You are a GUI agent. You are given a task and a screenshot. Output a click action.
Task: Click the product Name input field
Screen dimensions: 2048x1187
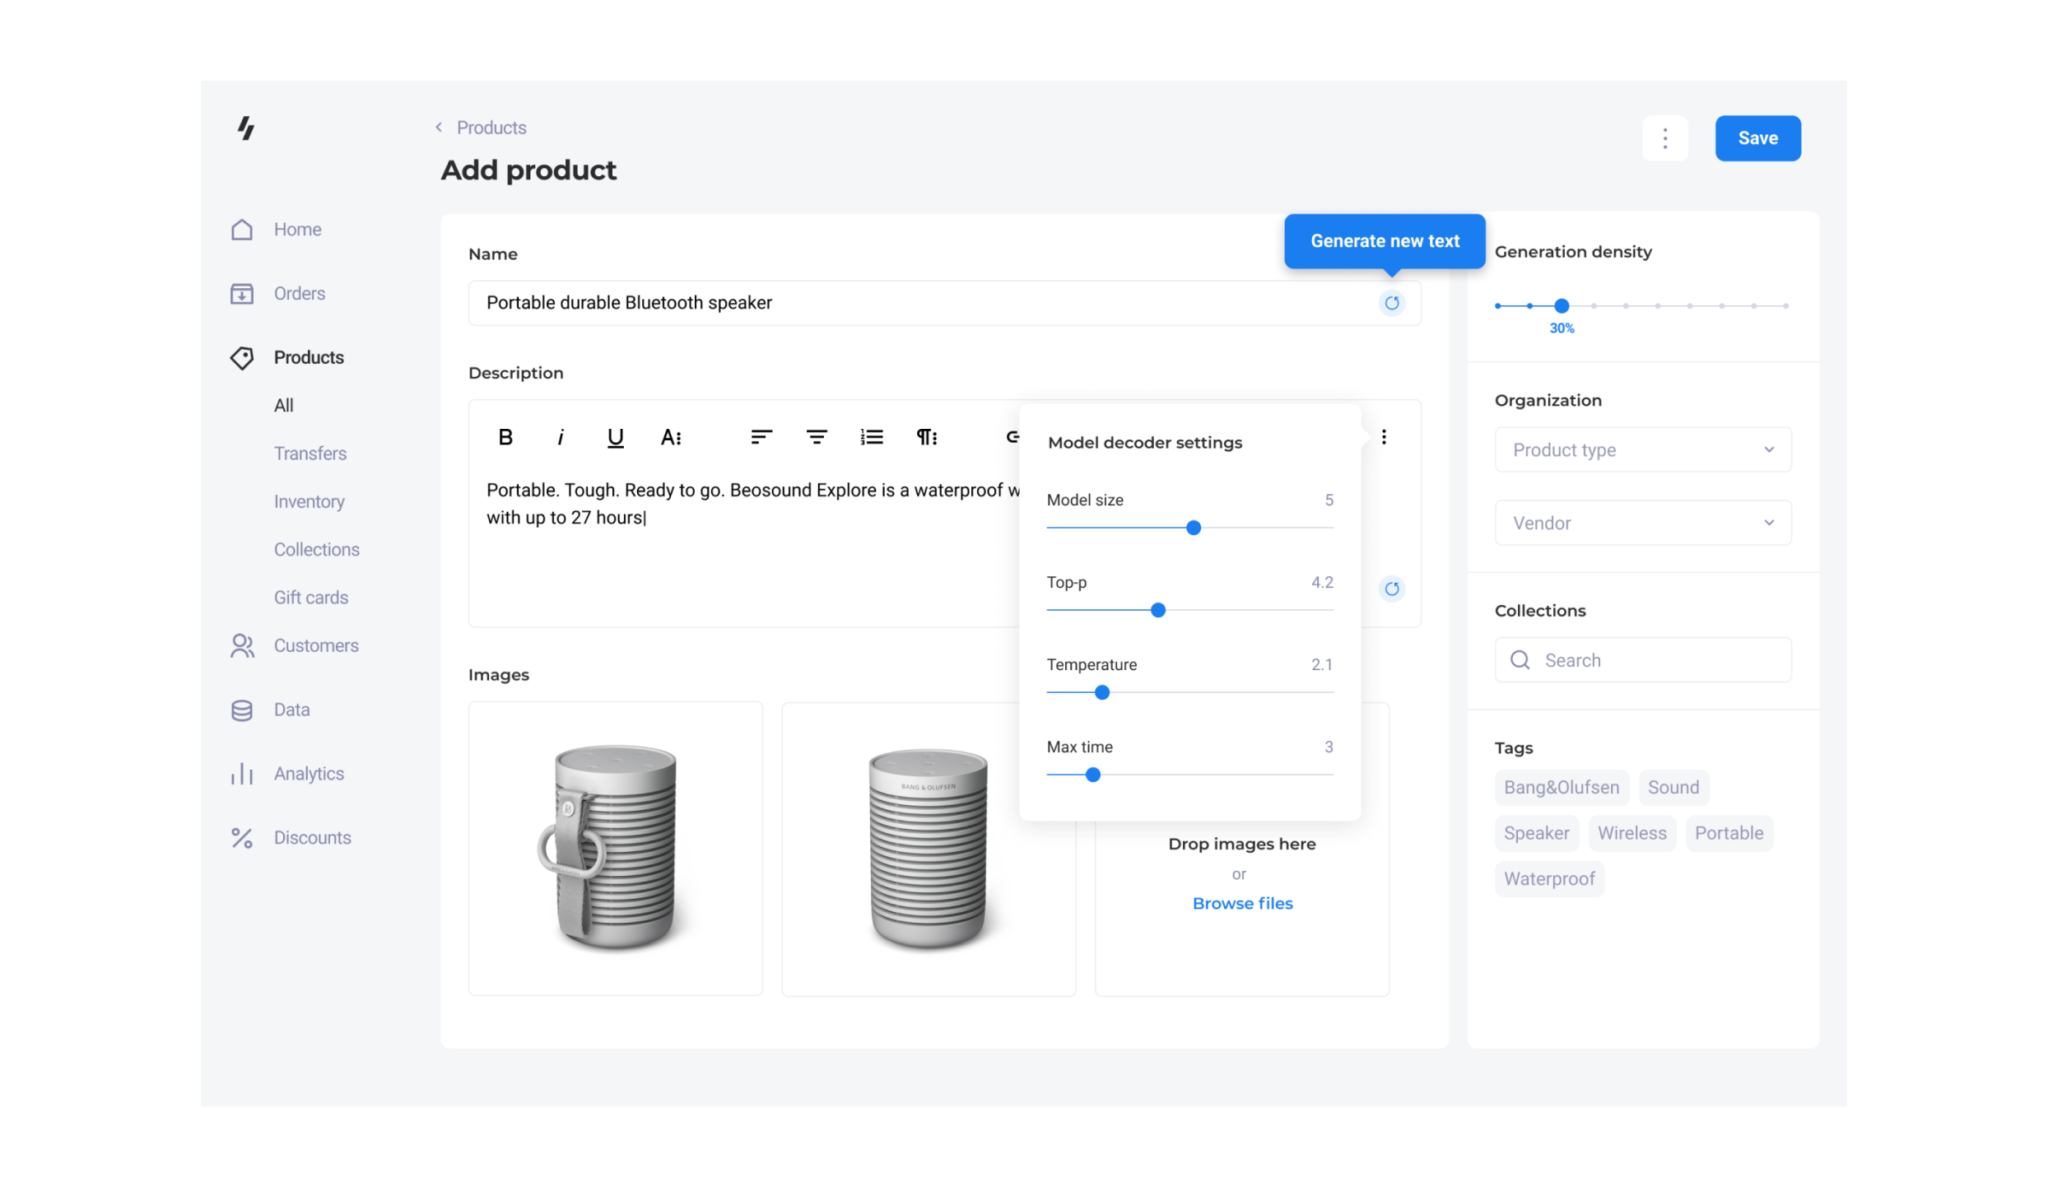pyautogui.click(x=944, y=303)
